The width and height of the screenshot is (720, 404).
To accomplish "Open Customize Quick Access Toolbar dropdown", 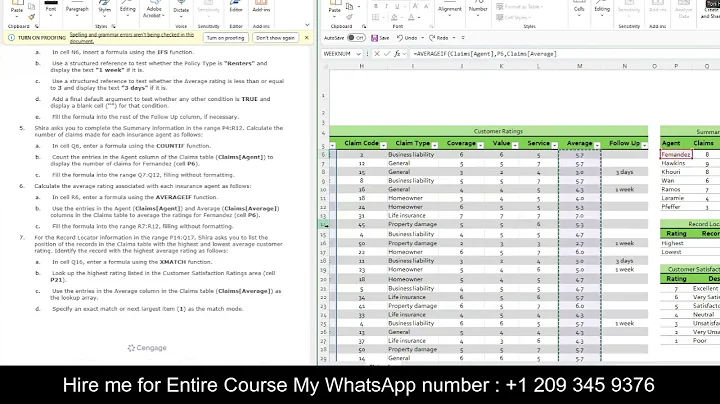I will [x=463, y=38].
